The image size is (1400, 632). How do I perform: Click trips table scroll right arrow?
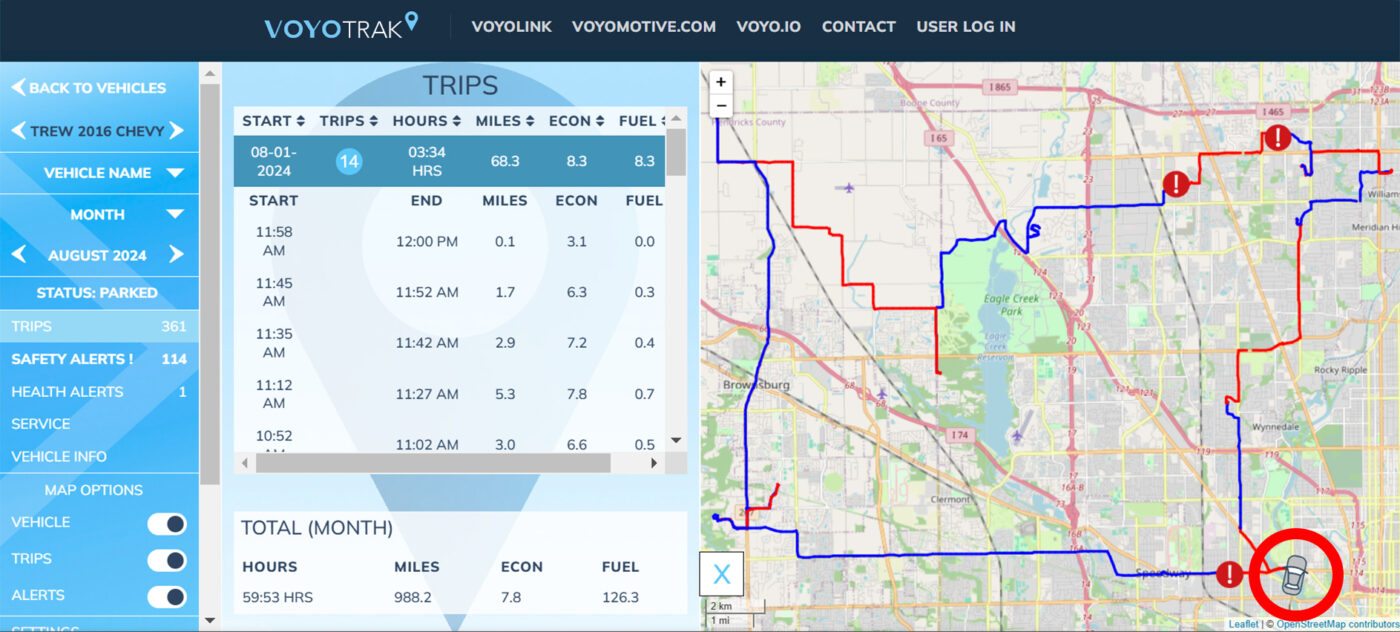pyautogui.click(x=654, y=464)
